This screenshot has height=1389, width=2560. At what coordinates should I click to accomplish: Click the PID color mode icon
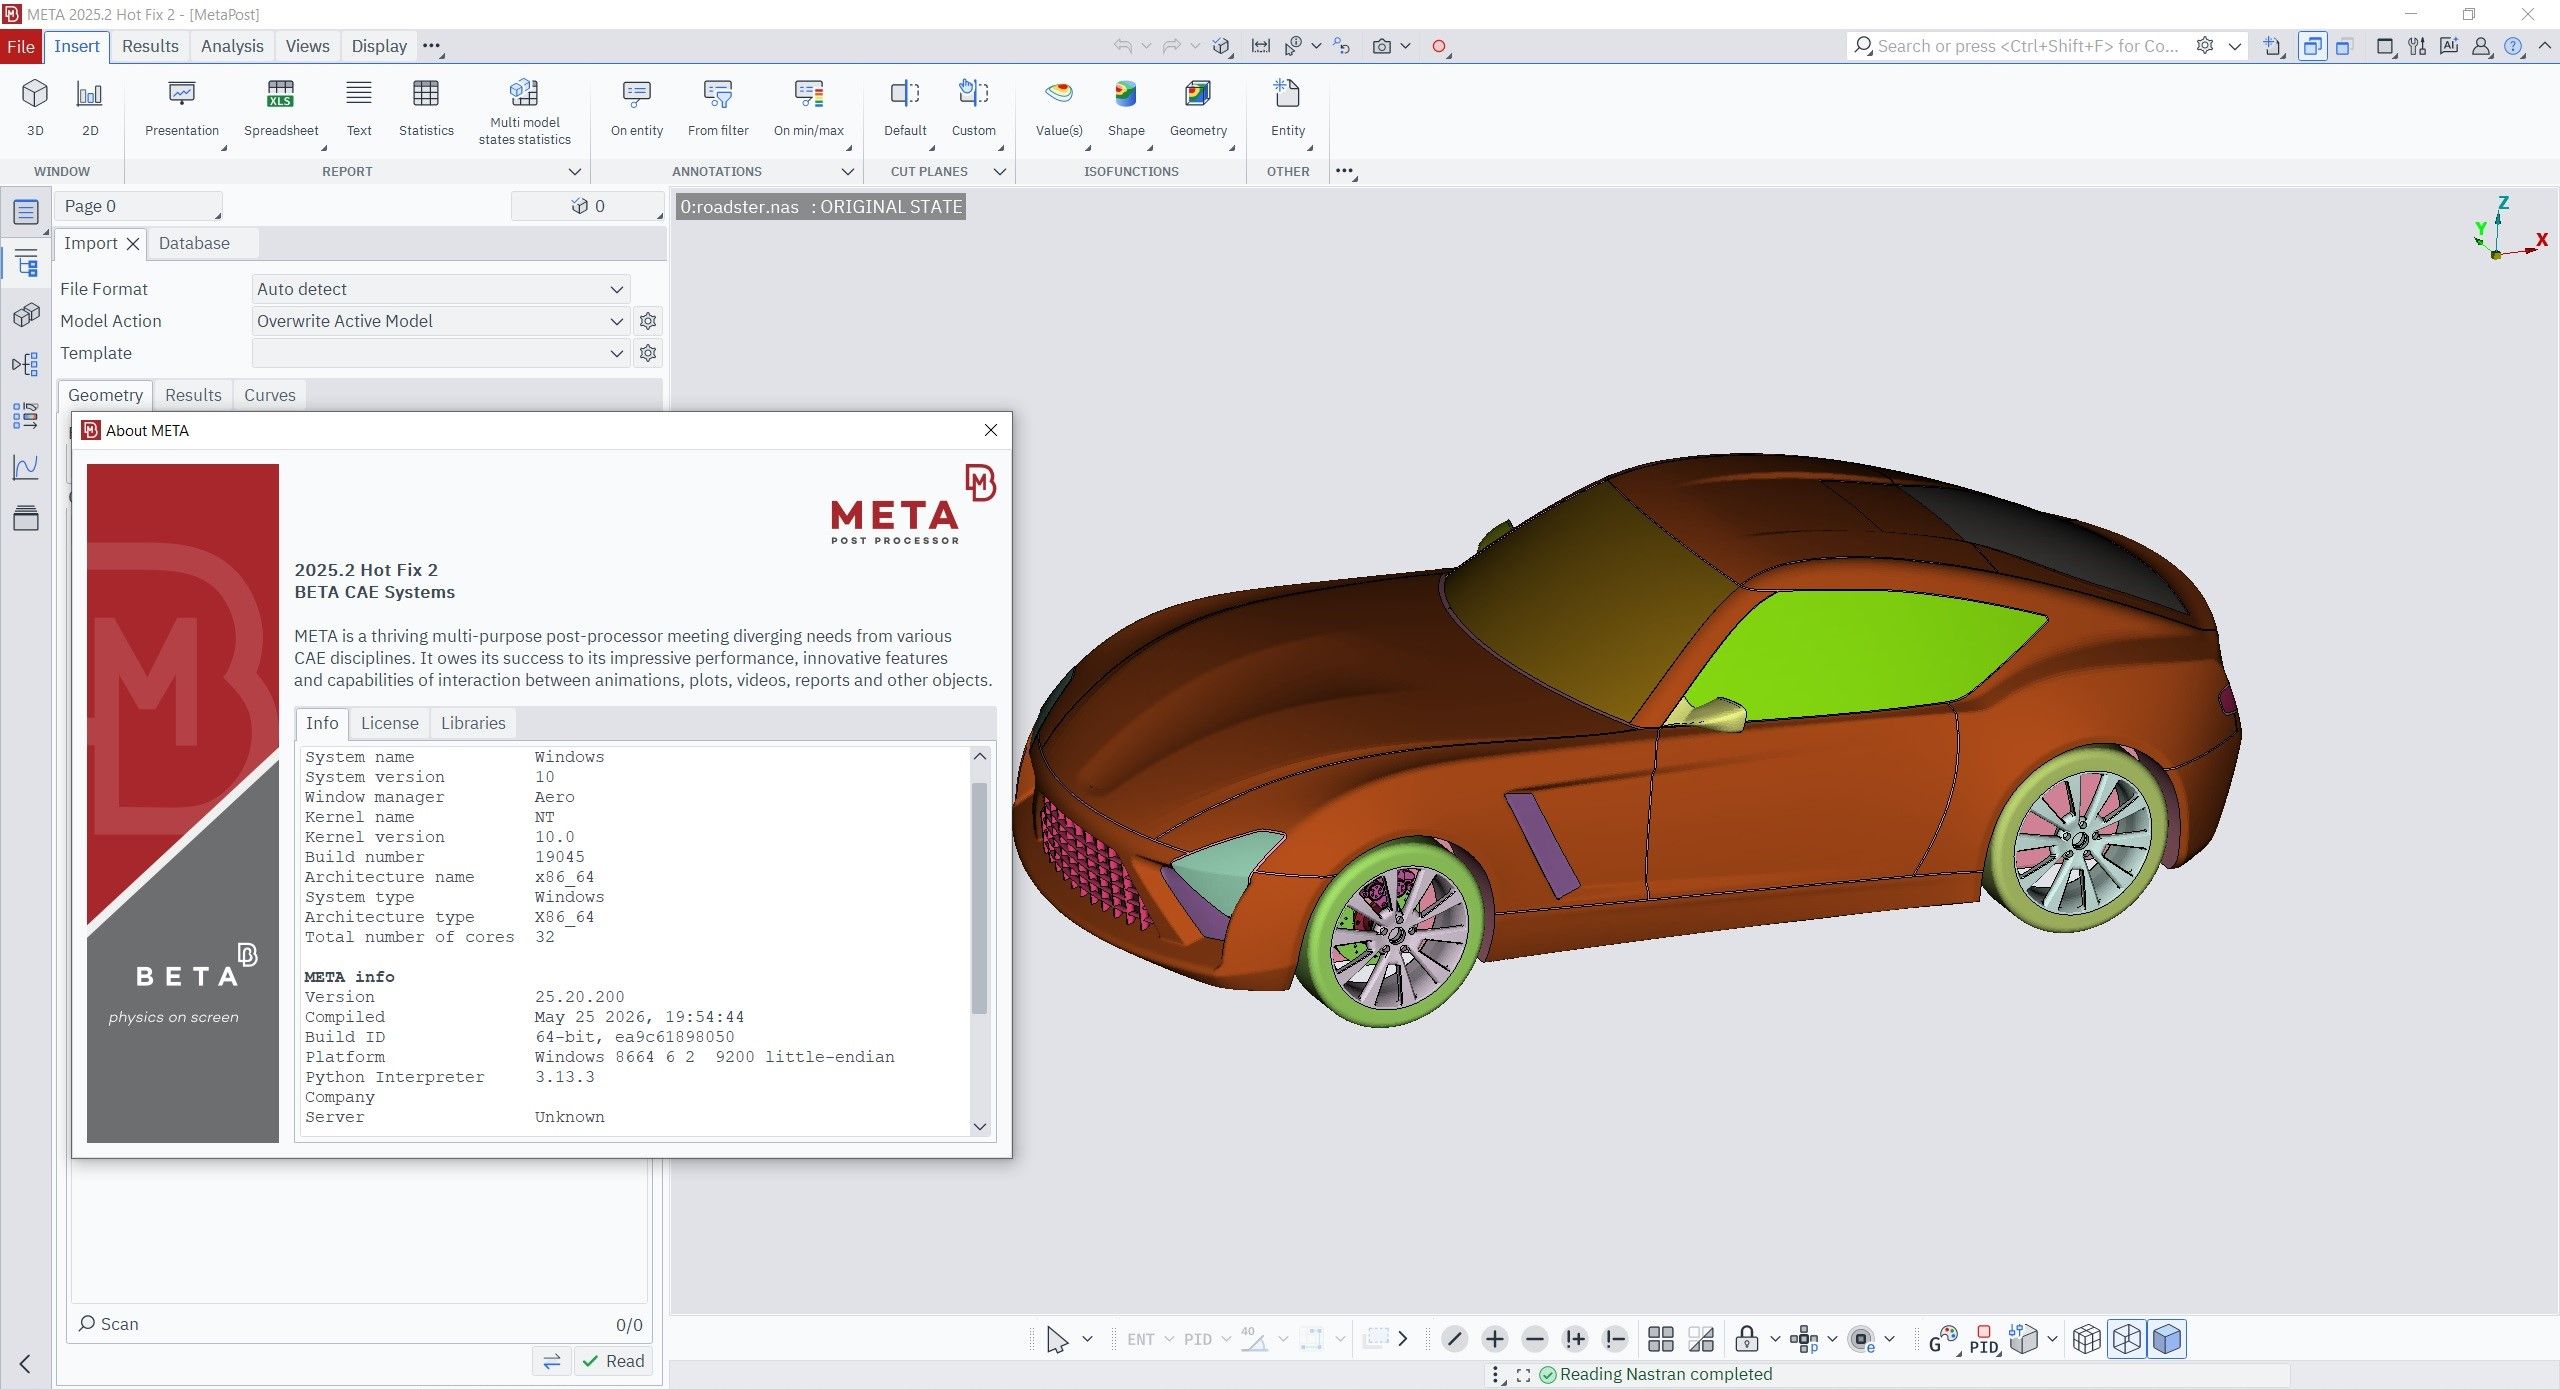coord(1984,1339)
